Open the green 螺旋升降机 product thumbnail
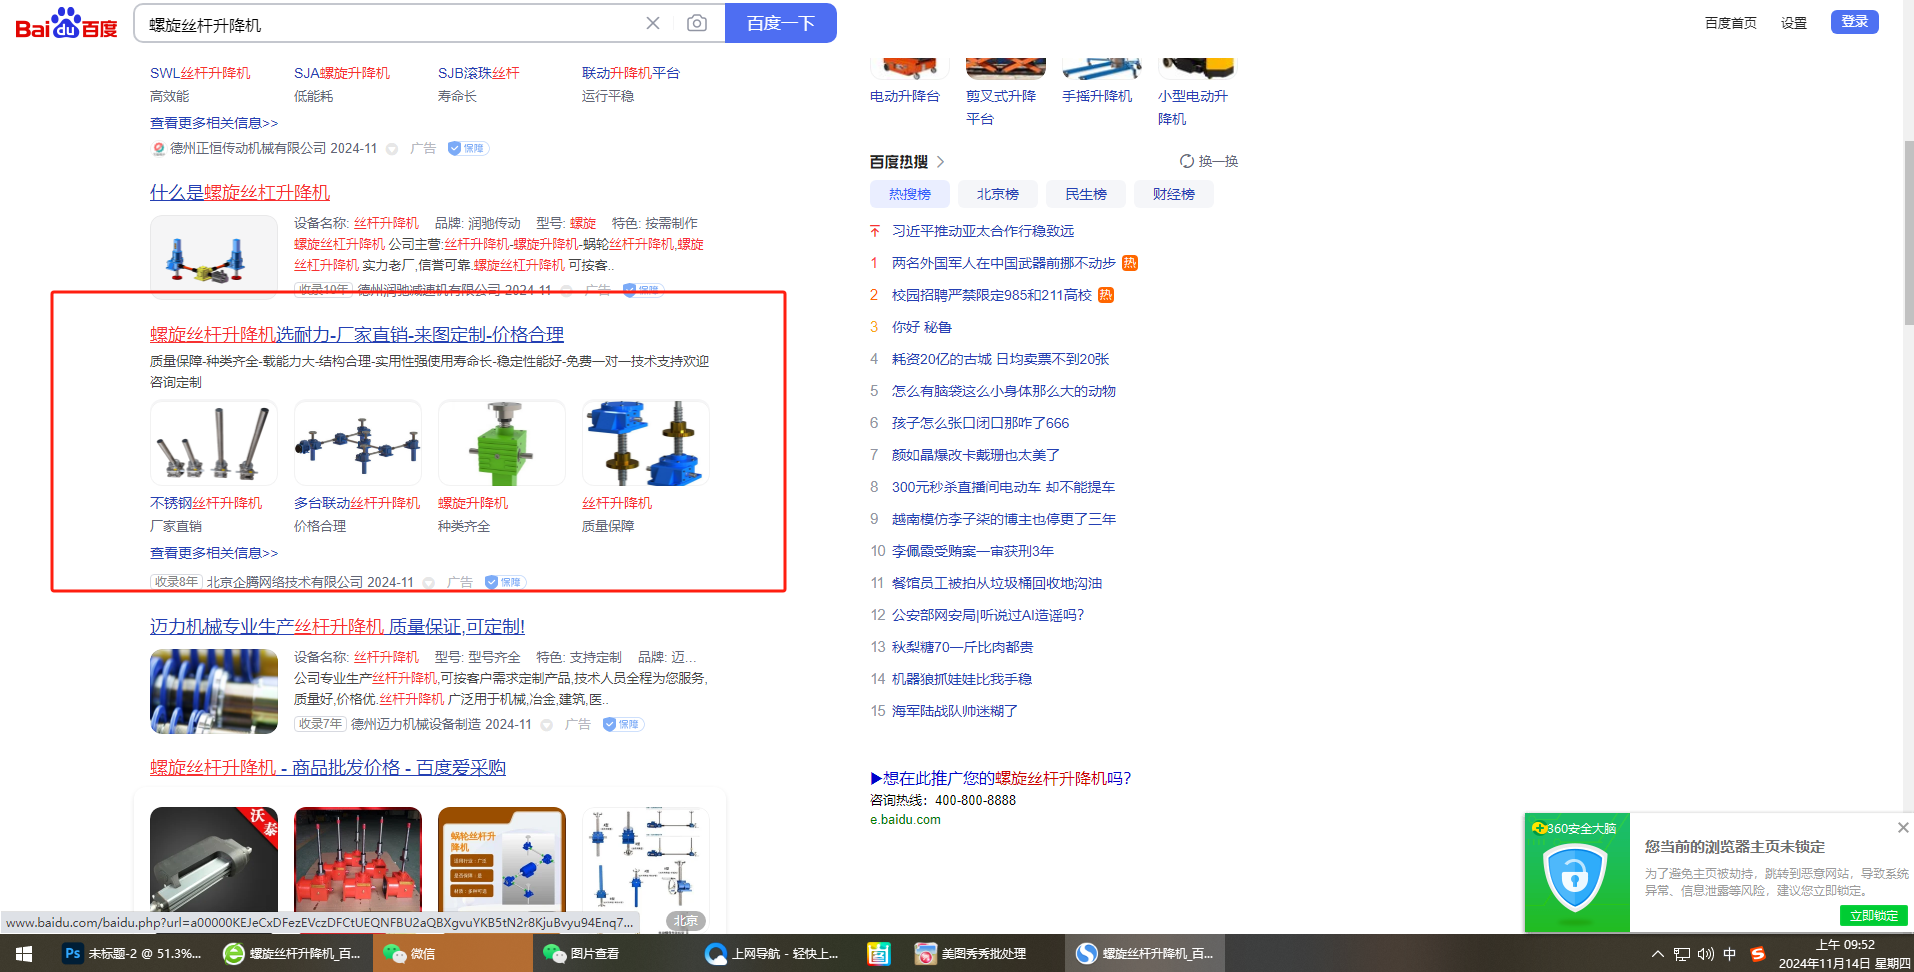This screenshot has height=972, width=1914. 502,443
